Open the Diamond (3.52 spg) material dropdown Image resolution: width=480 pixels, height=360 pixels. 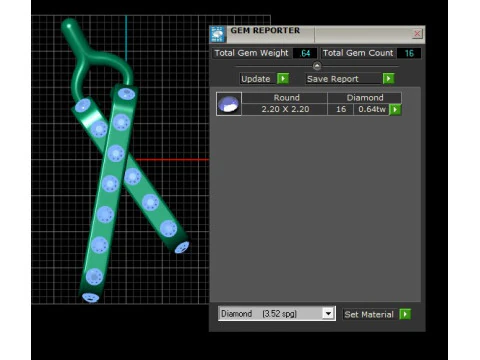click(x=277, y=314)
